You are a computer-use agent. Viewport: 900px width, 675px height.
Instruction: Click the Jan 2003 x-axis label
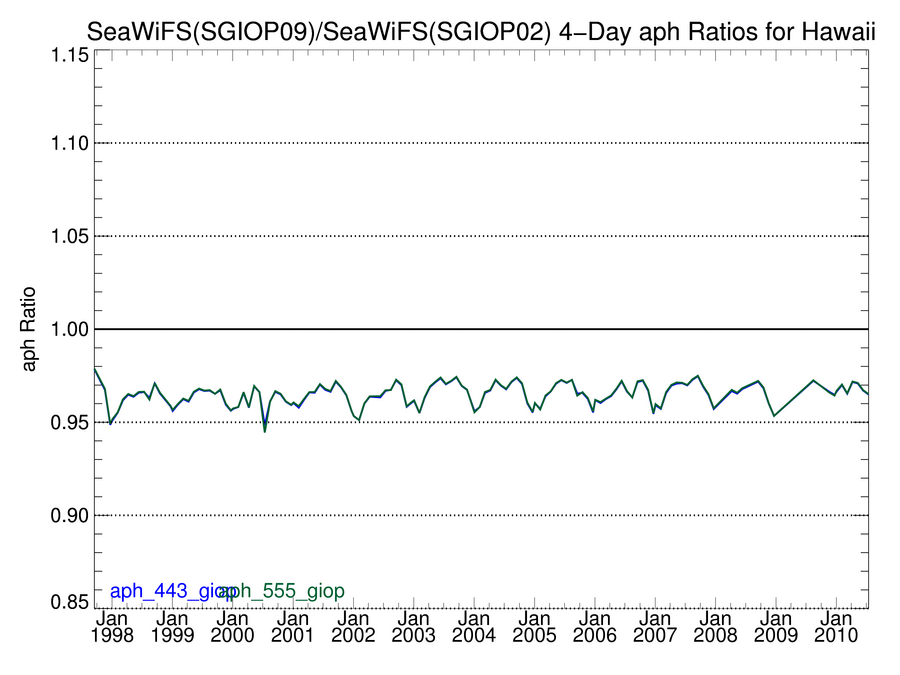pyautogui.click(x=414, y=627)
